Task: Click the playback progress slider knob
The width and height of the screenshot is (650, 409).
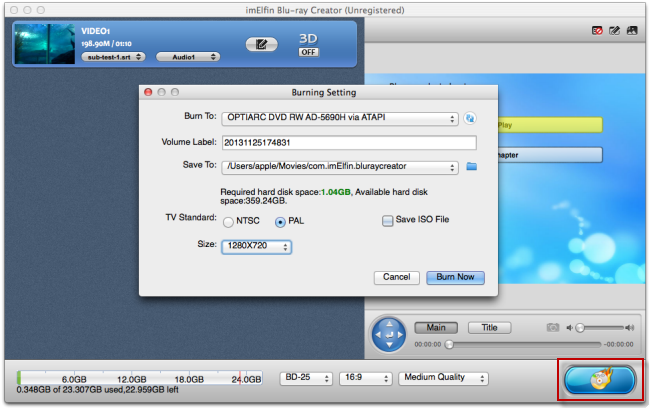Action: pyautogui.click(x=449, y=344)
